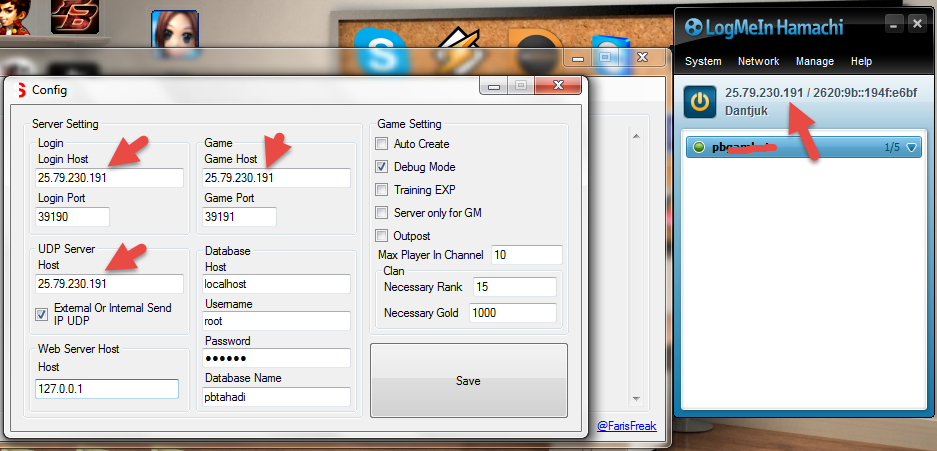Toggle External Or Internal Send IP UDP
Viewport: 937px width, 451px height.
(41, 314)
